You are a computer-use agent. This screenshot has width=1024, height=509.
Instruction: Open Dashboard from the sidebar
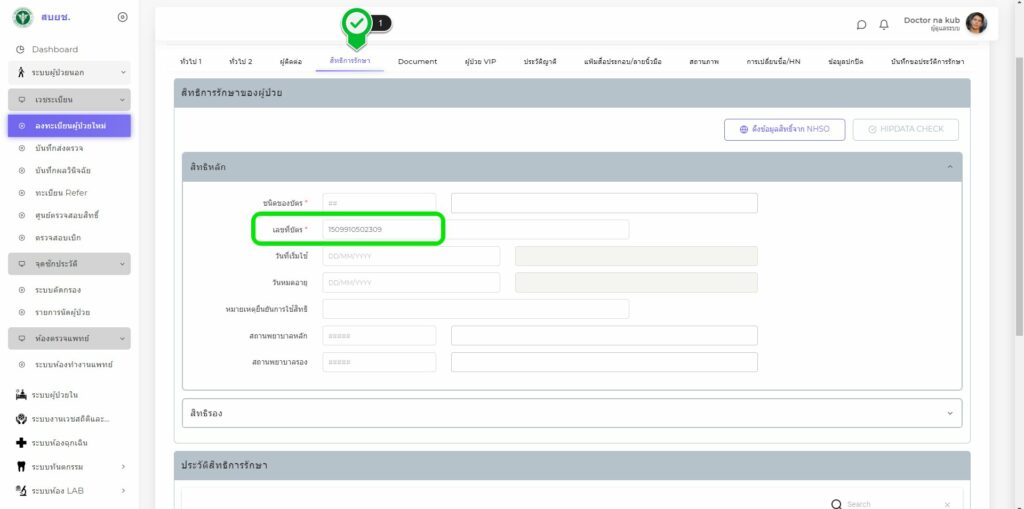pos(54,49)
